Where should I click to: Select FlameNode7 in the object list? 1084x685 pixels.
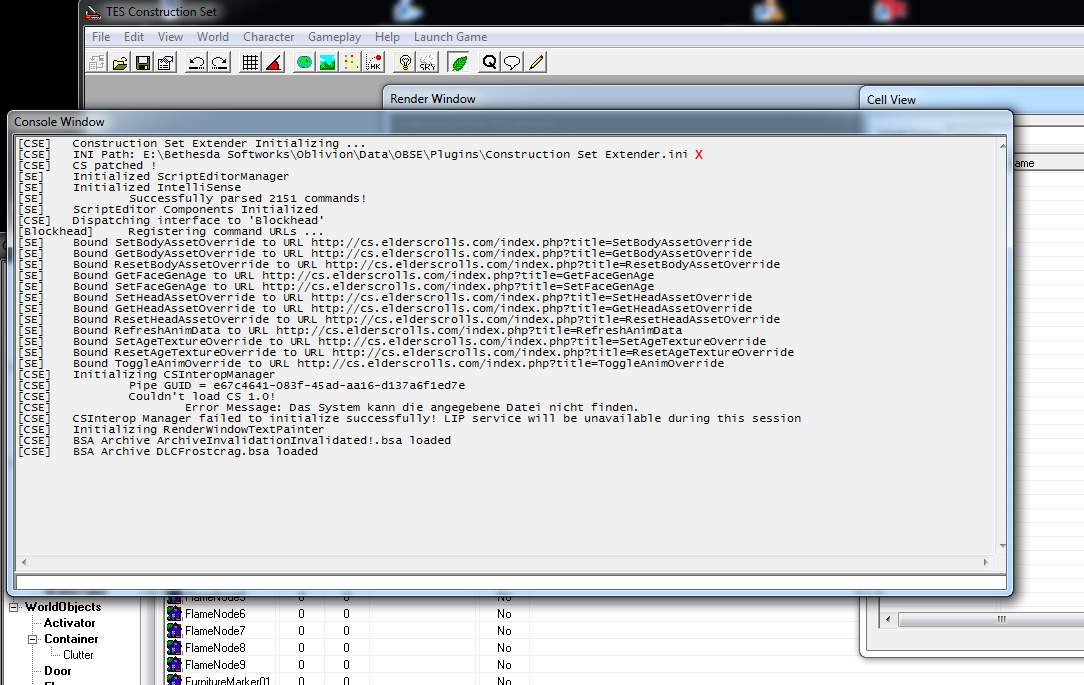point(214,631)
